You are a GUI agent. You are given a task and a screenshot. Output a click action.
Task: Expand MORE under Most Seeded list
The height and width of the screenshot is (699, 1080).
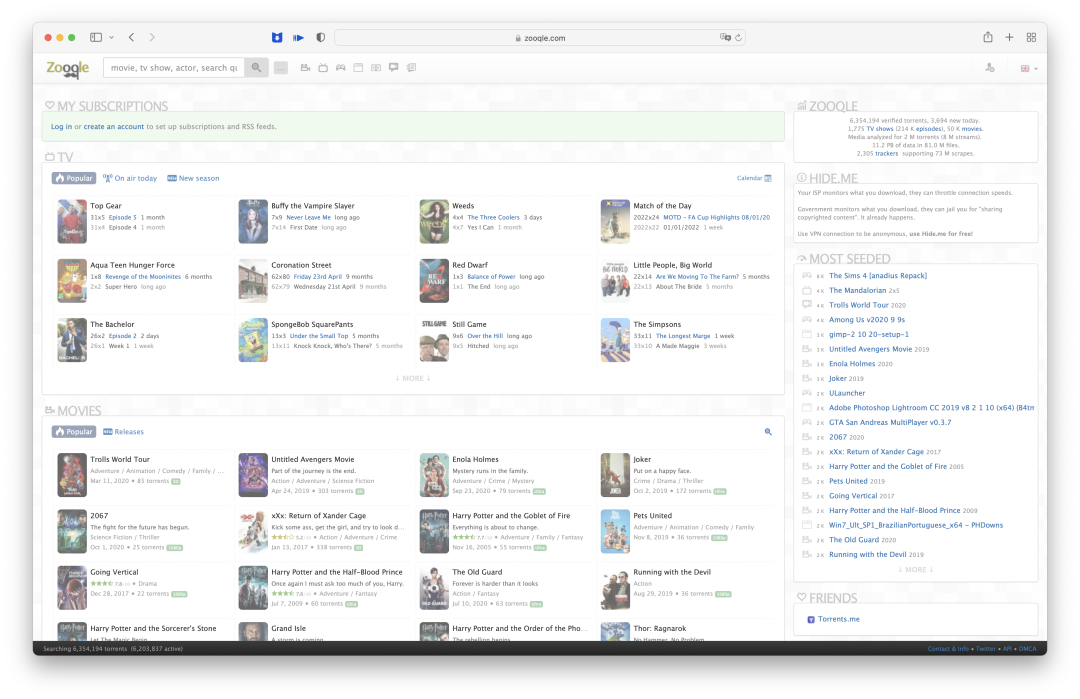(x=916, y=570)
